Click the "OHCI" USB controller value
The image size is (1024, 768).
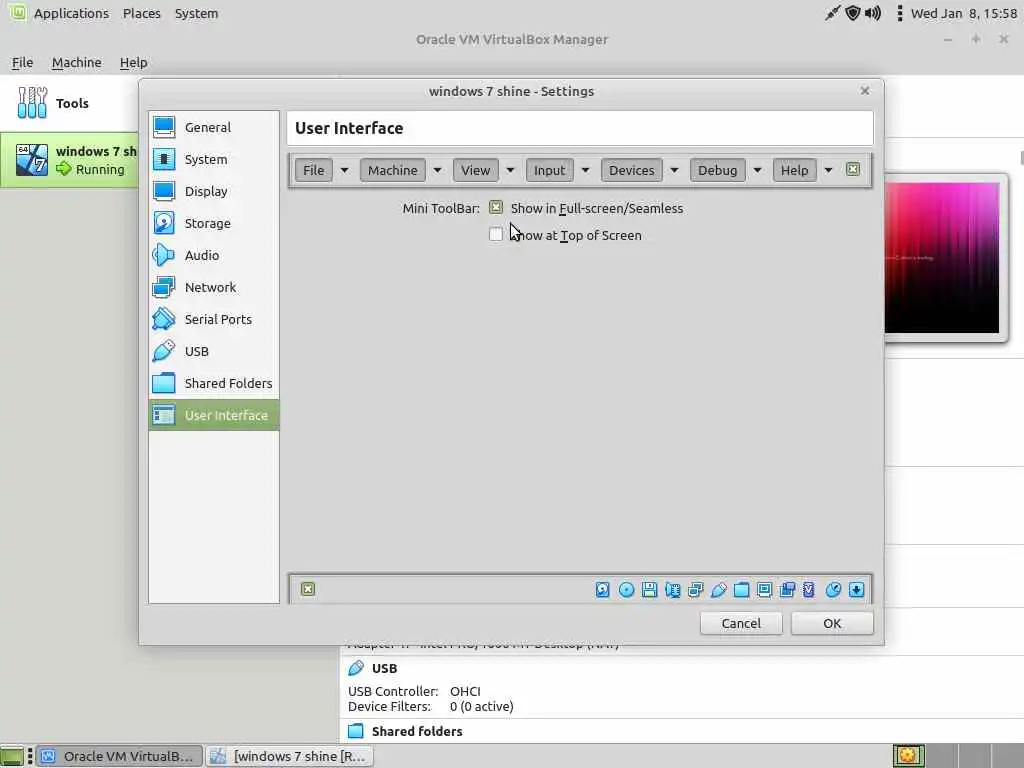pos(465,691)
